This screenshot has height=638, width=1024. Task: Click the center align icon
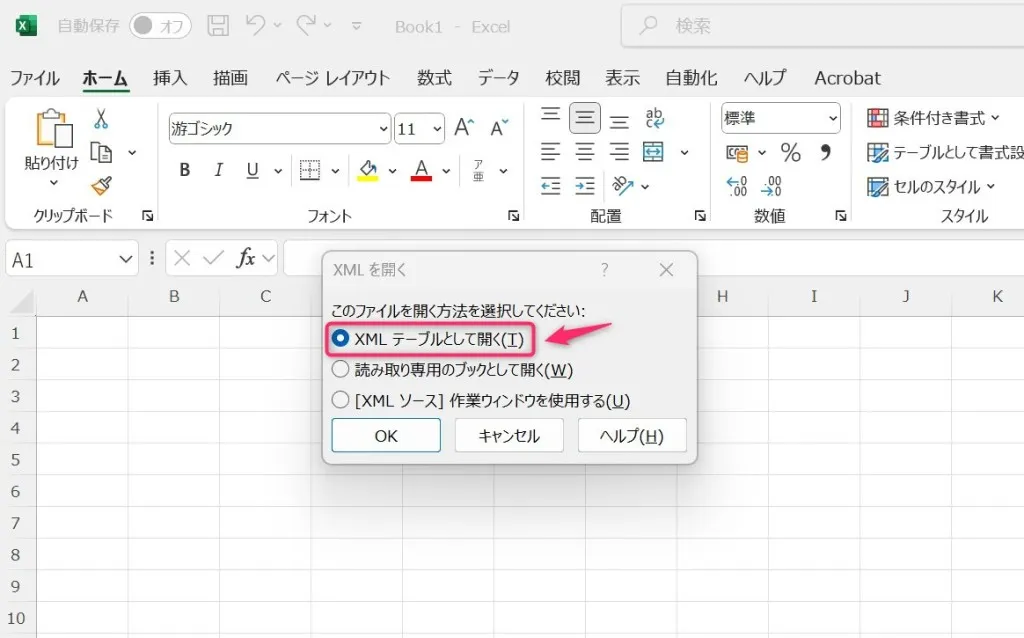585,153
